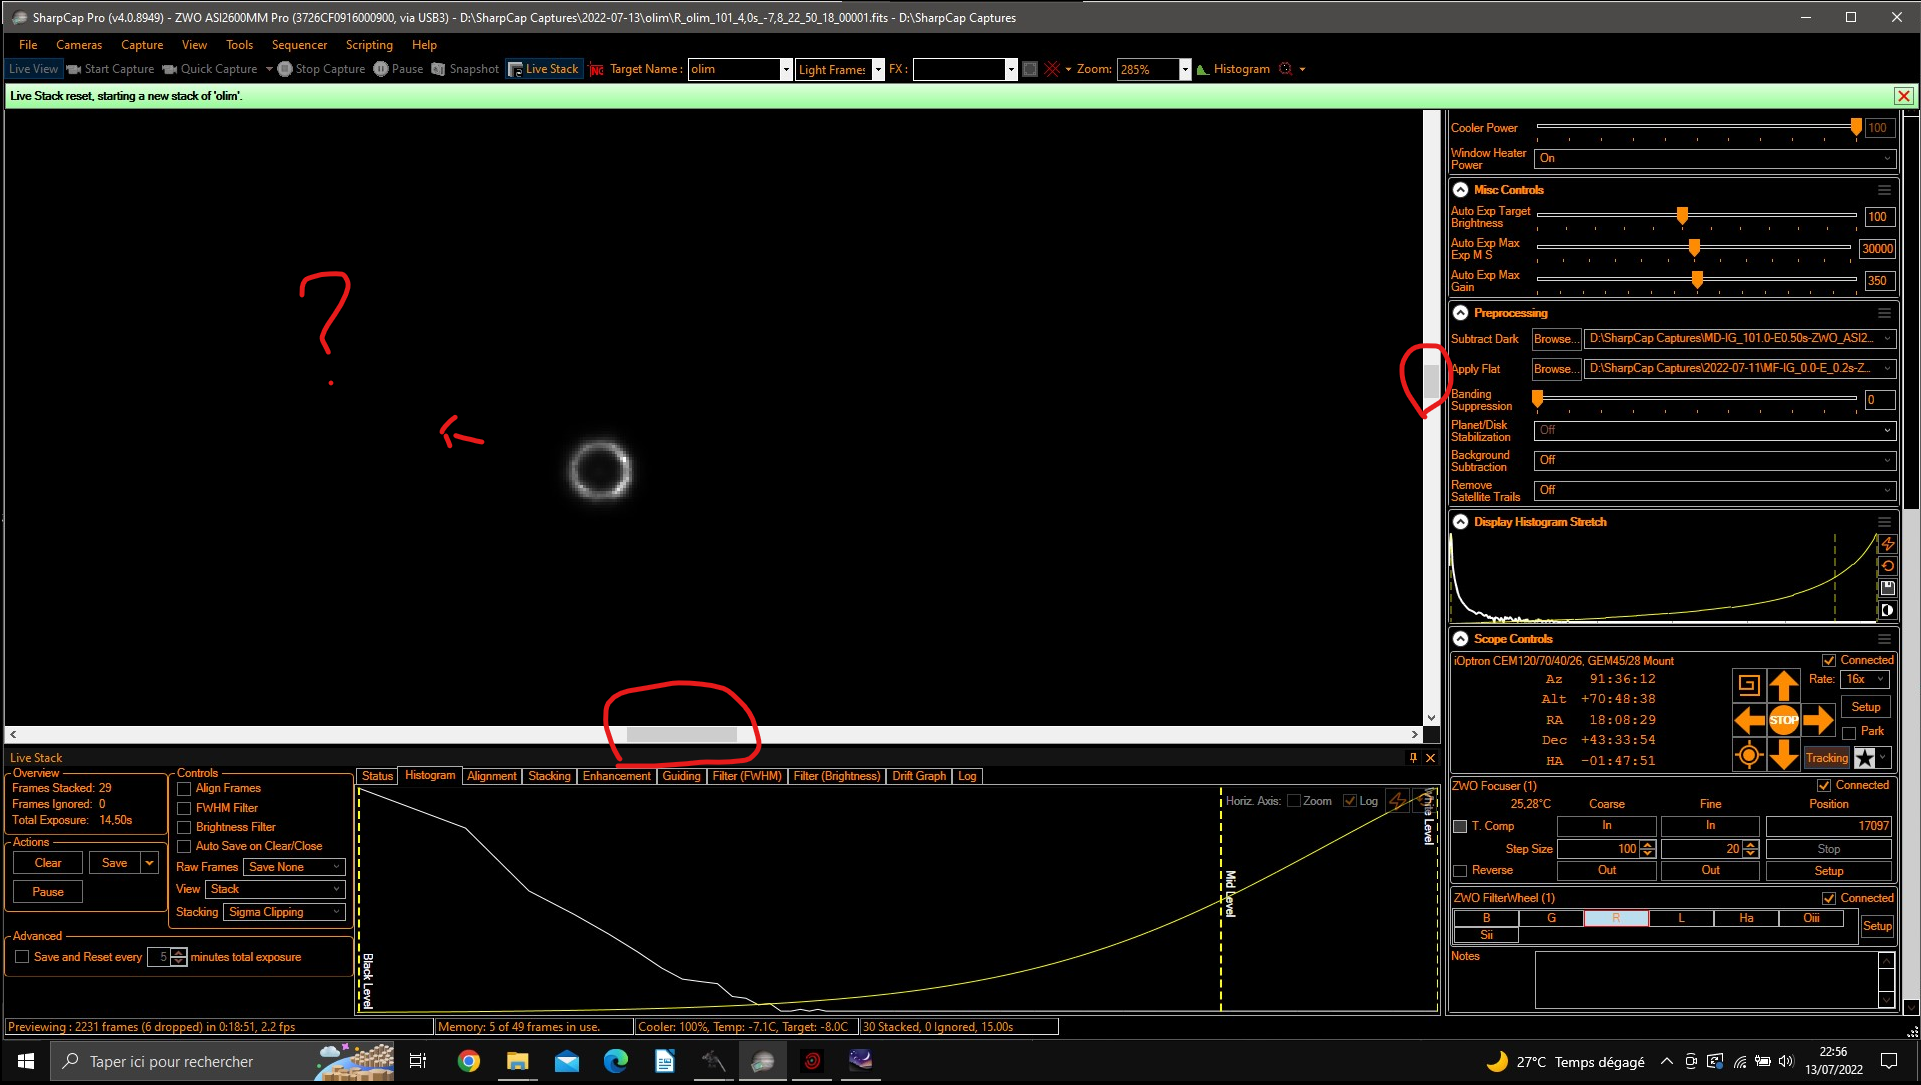Enable Brightness Filter checkbox
Image resolution: width=1921 pixels, height=1085 pixels.
tap(184, 827)
